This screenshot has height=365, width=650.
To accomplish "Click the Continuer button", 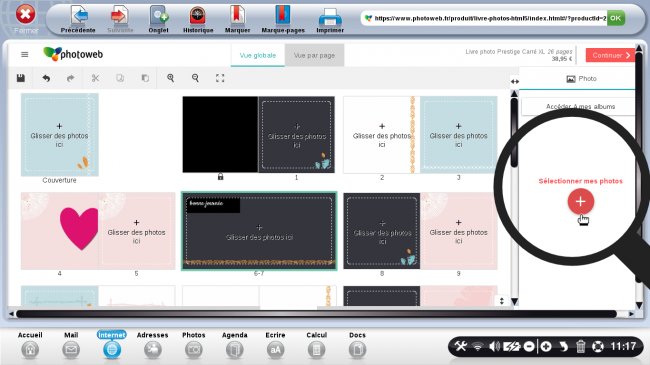I will [x=610, y=55].
